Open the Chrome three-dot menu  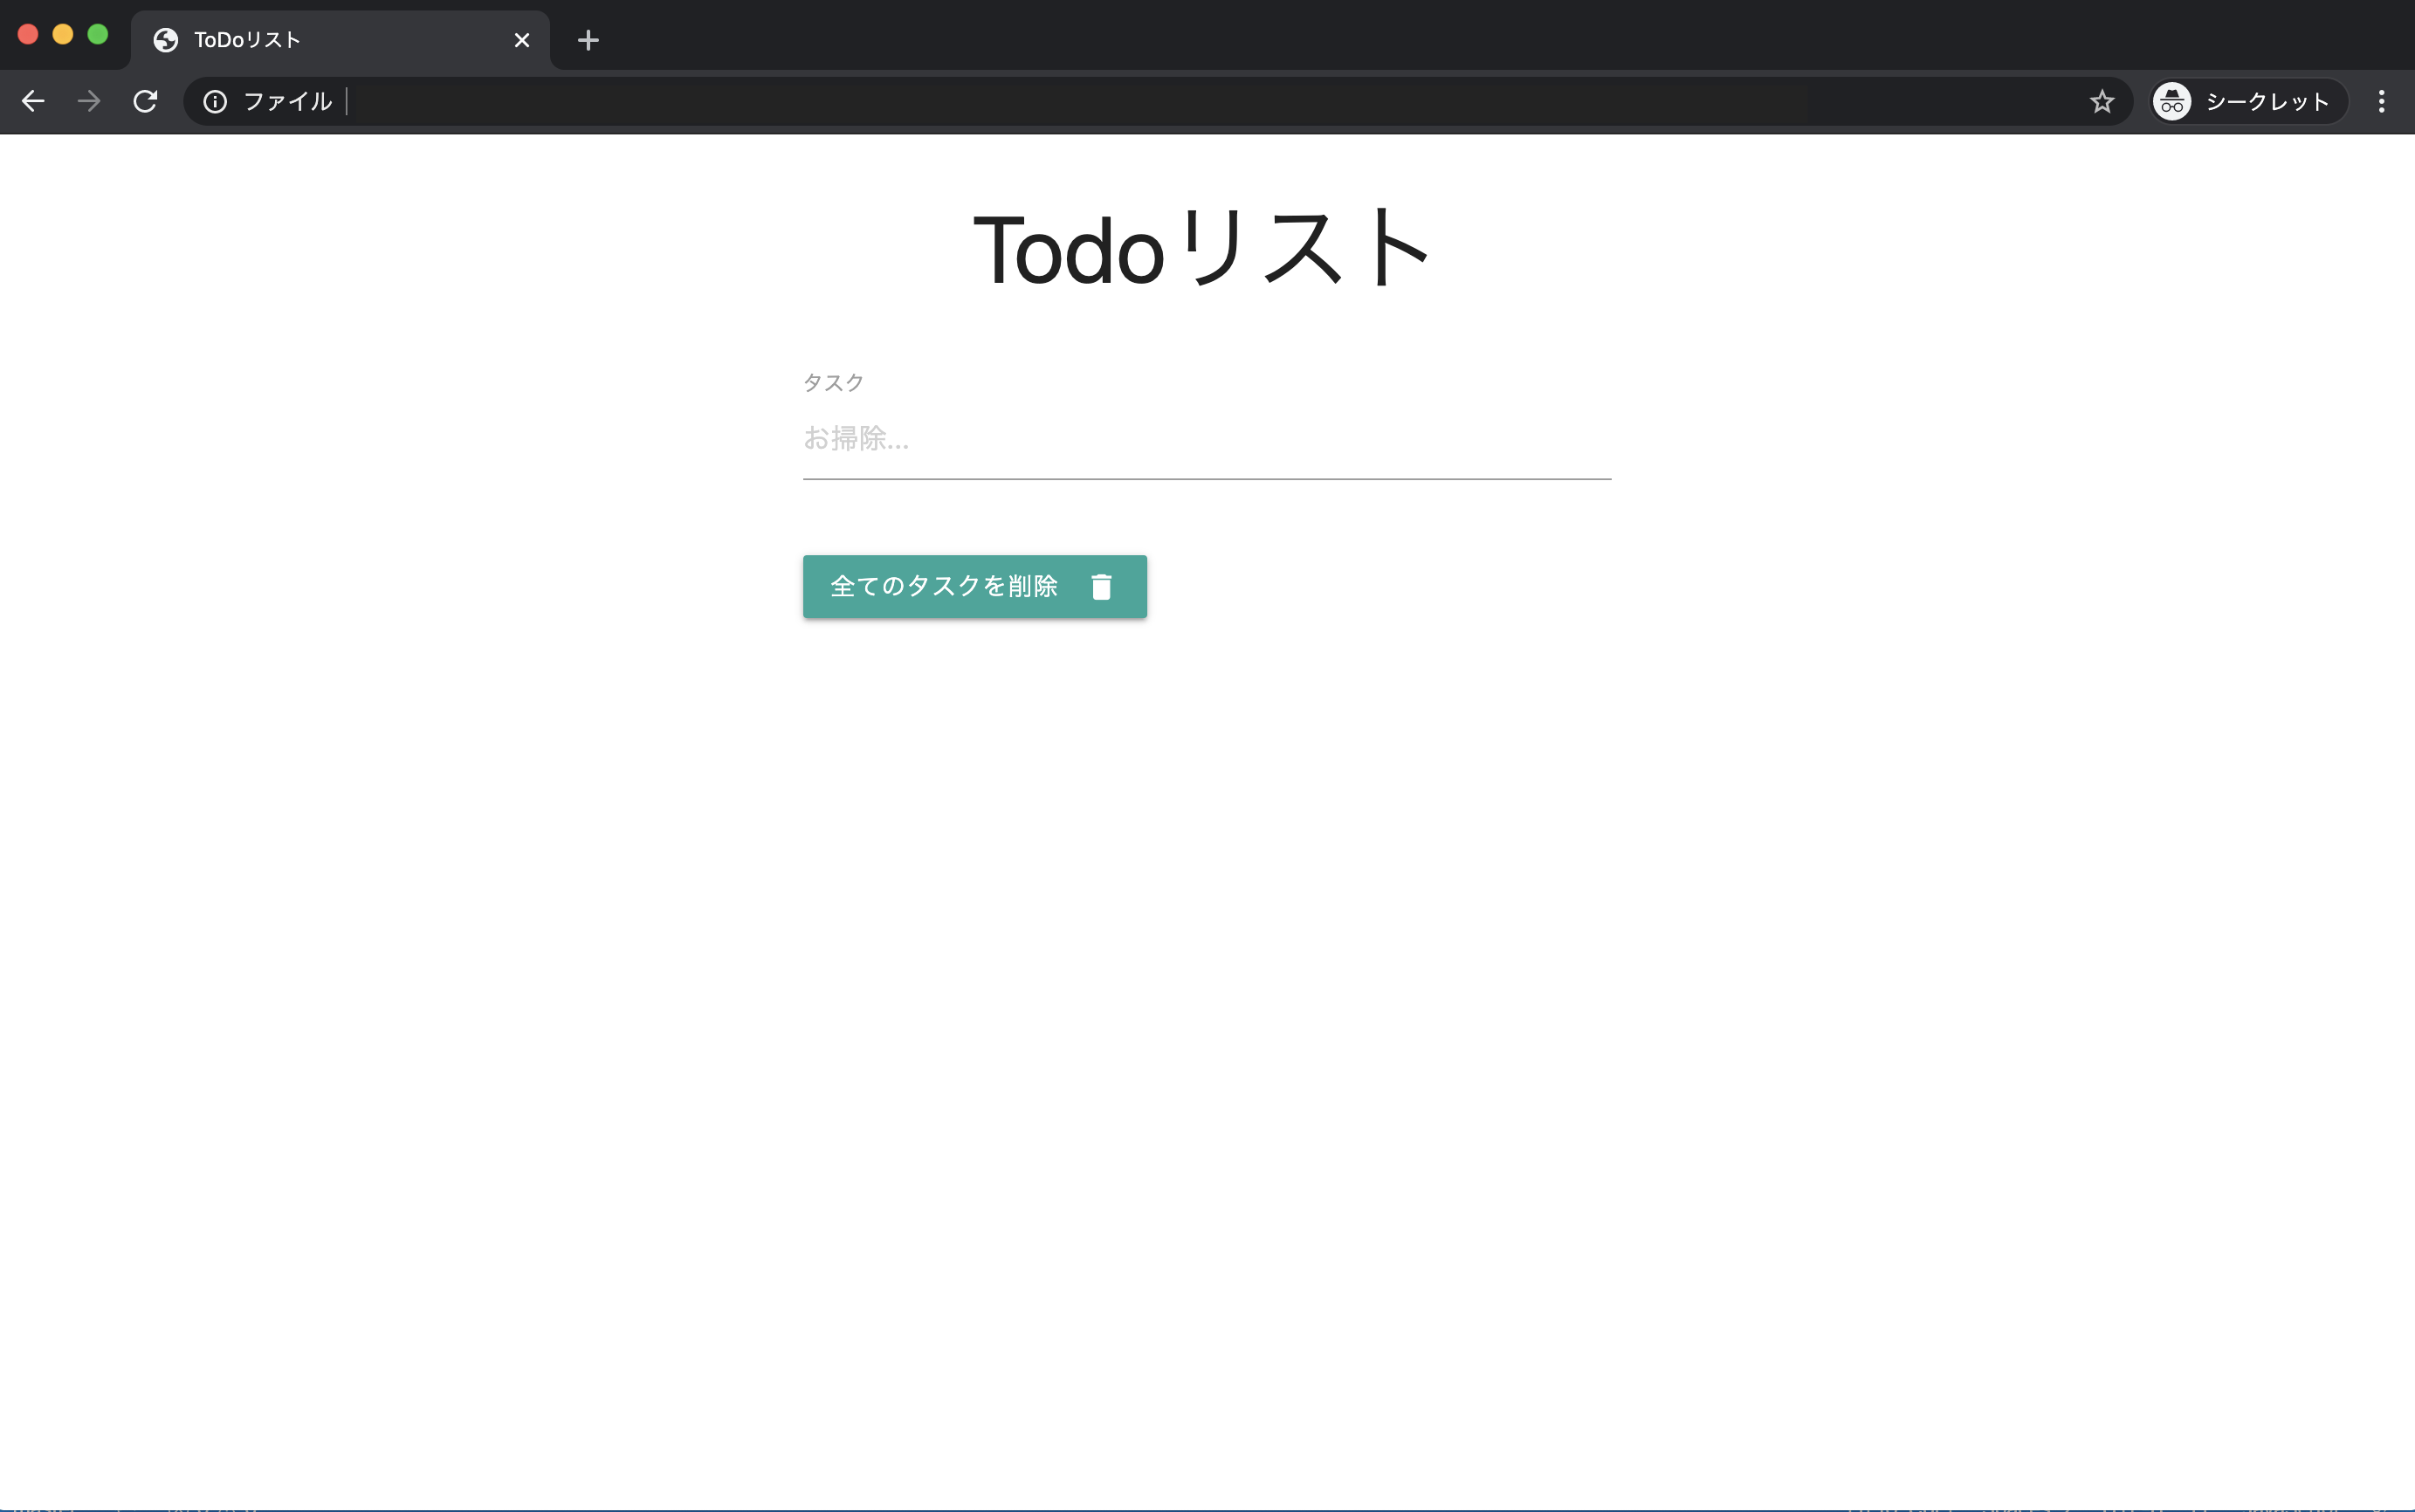point(2381,101)
